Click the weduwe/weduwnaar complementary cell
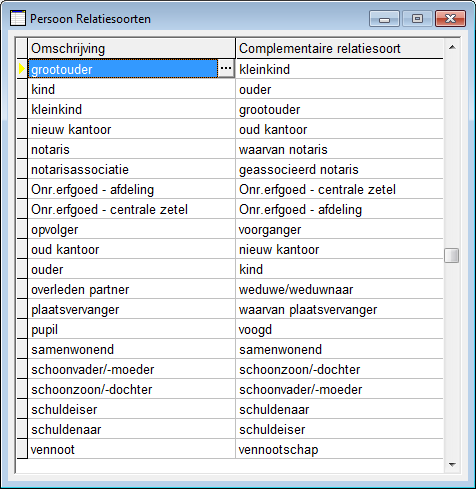The image size is (476, 489). coord(340,289)
